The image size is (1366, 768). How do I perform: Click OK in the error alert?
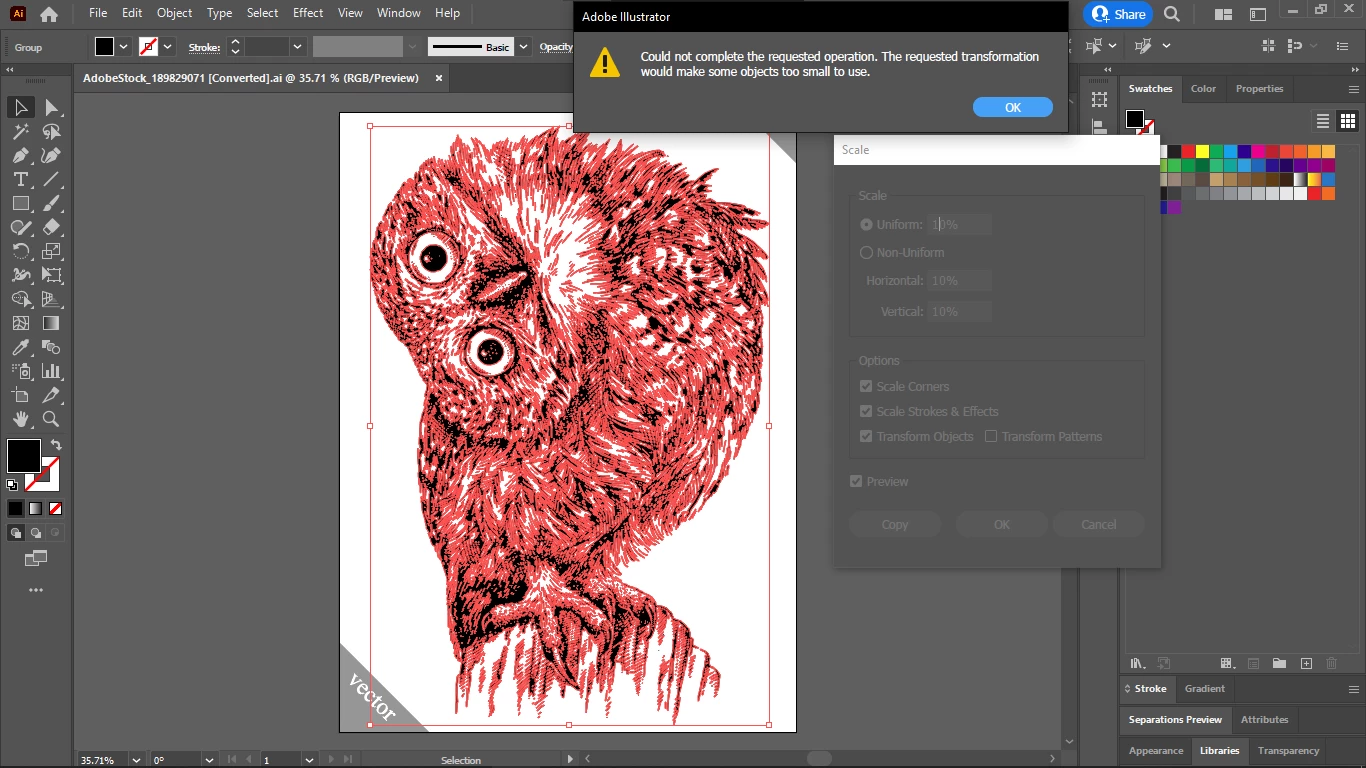[1013, 107]
